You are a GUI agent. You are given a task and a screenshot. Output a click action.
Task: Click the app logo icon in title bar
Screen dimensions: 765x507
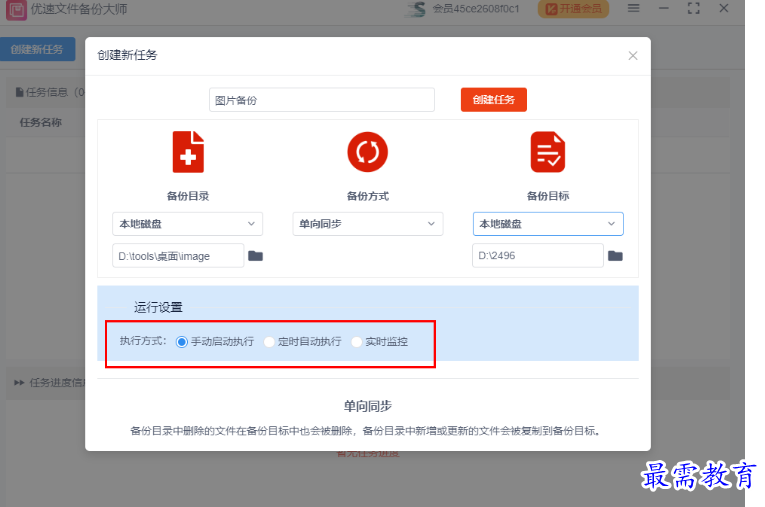15,10
